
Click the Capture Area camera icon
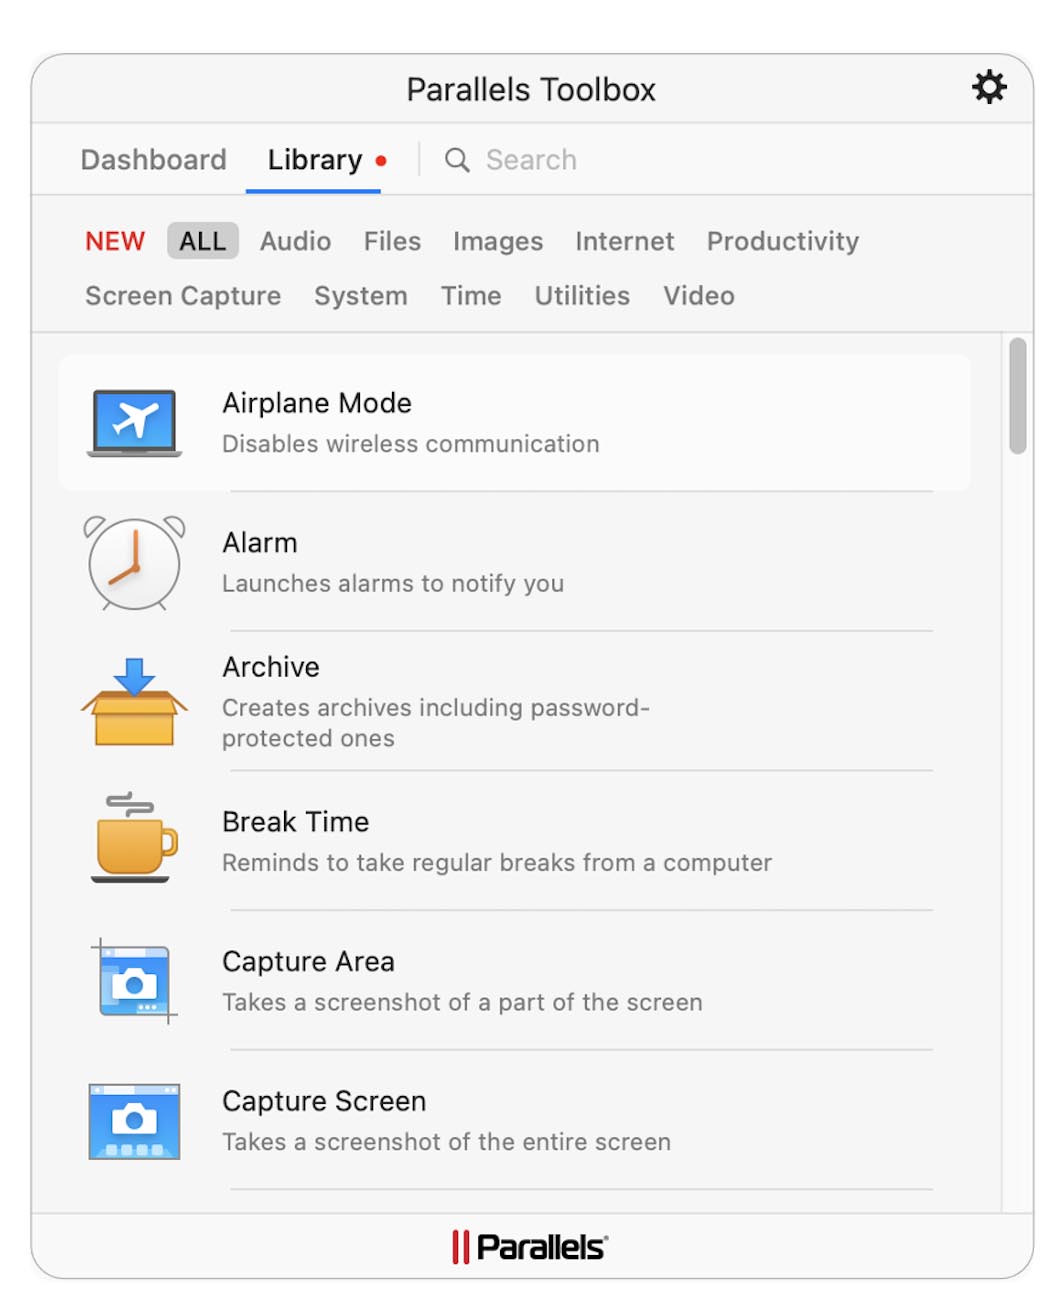[x=134, y=981]
